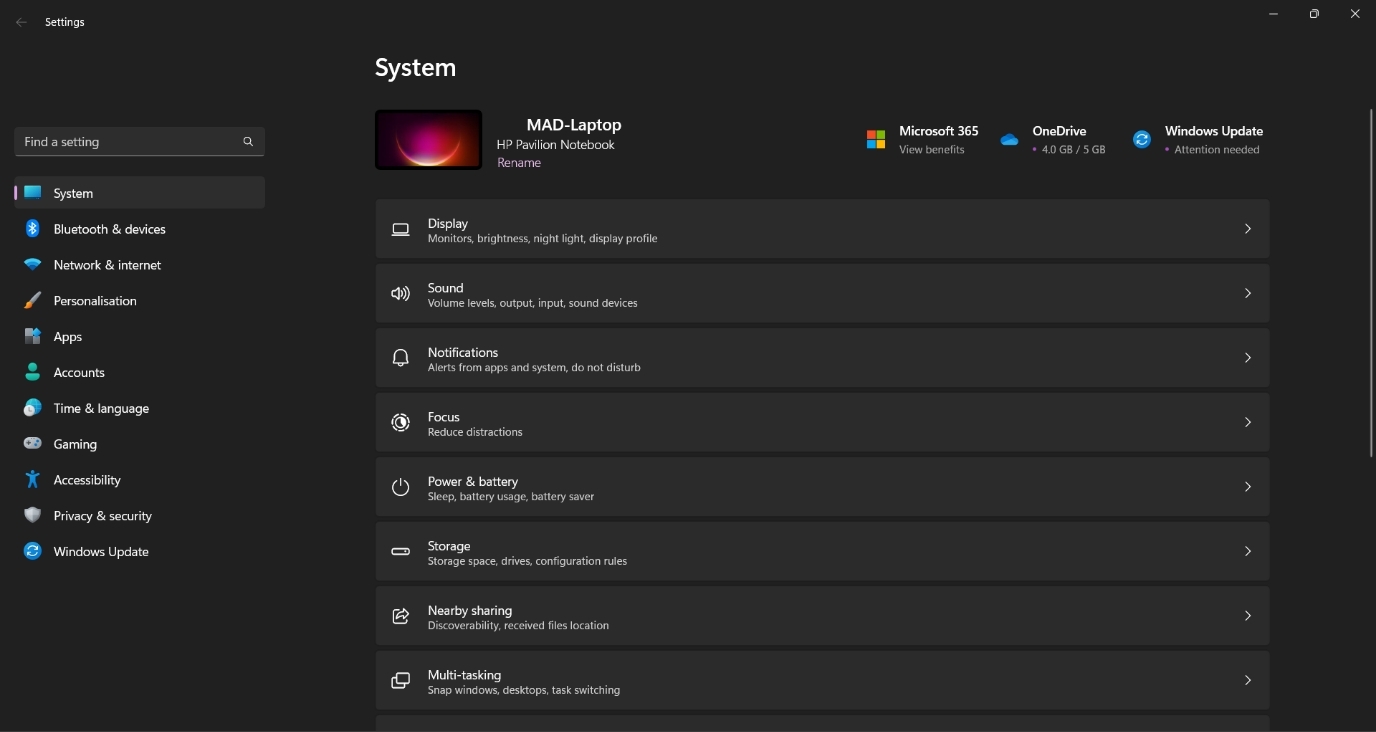Click the Network & internet icon
This screenshot has width=1376, height=732.
tap(32, 265)
